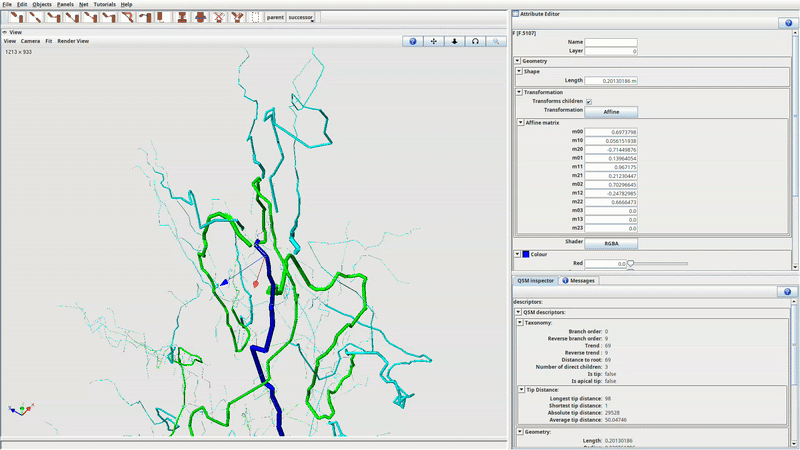Click the crossed-out red branch toolbar icon
Viewport: 800px width, 450px height.
click(219, 17)
